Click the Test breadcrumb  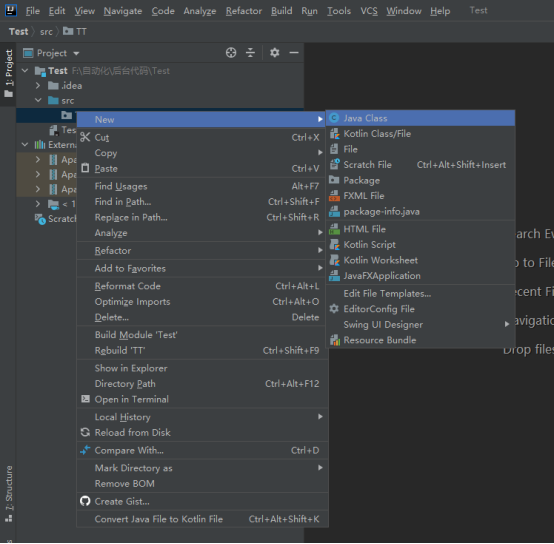coord(18,32)
